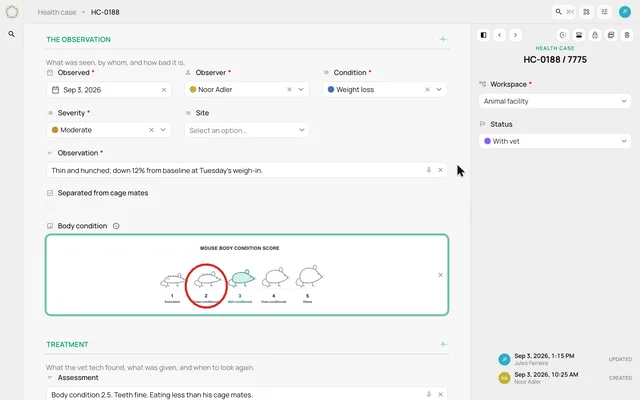640x400 pixels.
Task: Open the apps grid icon in top bar
Action: tap(587, 12)
